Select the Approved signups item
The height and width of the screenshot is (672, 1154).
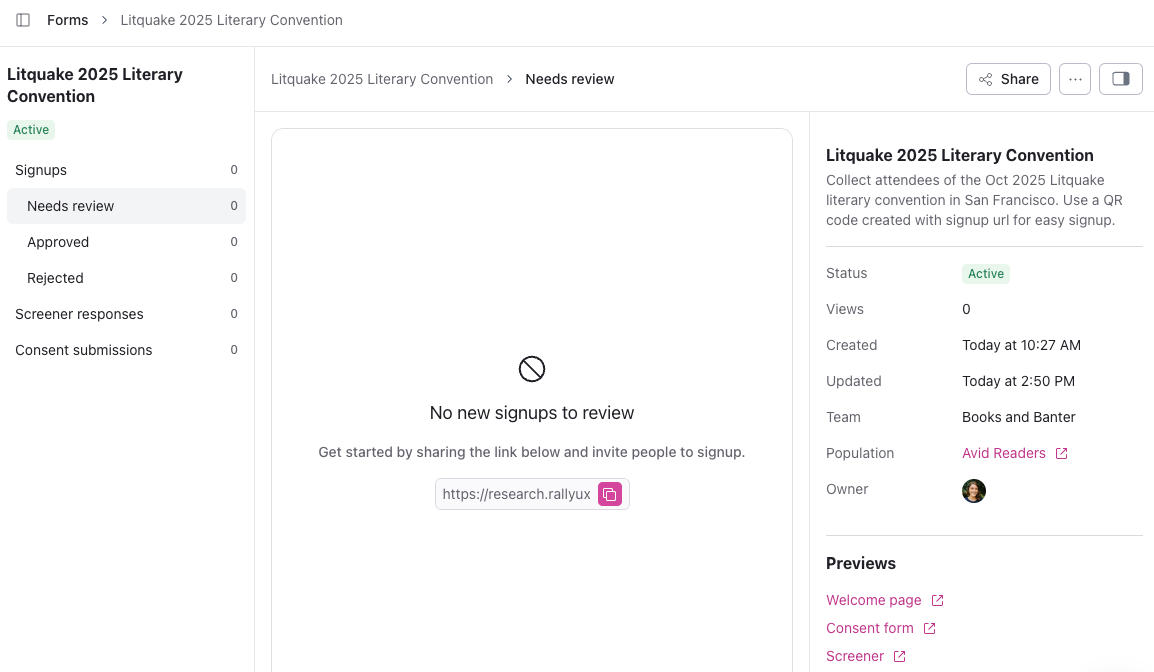tap(58, 242)
